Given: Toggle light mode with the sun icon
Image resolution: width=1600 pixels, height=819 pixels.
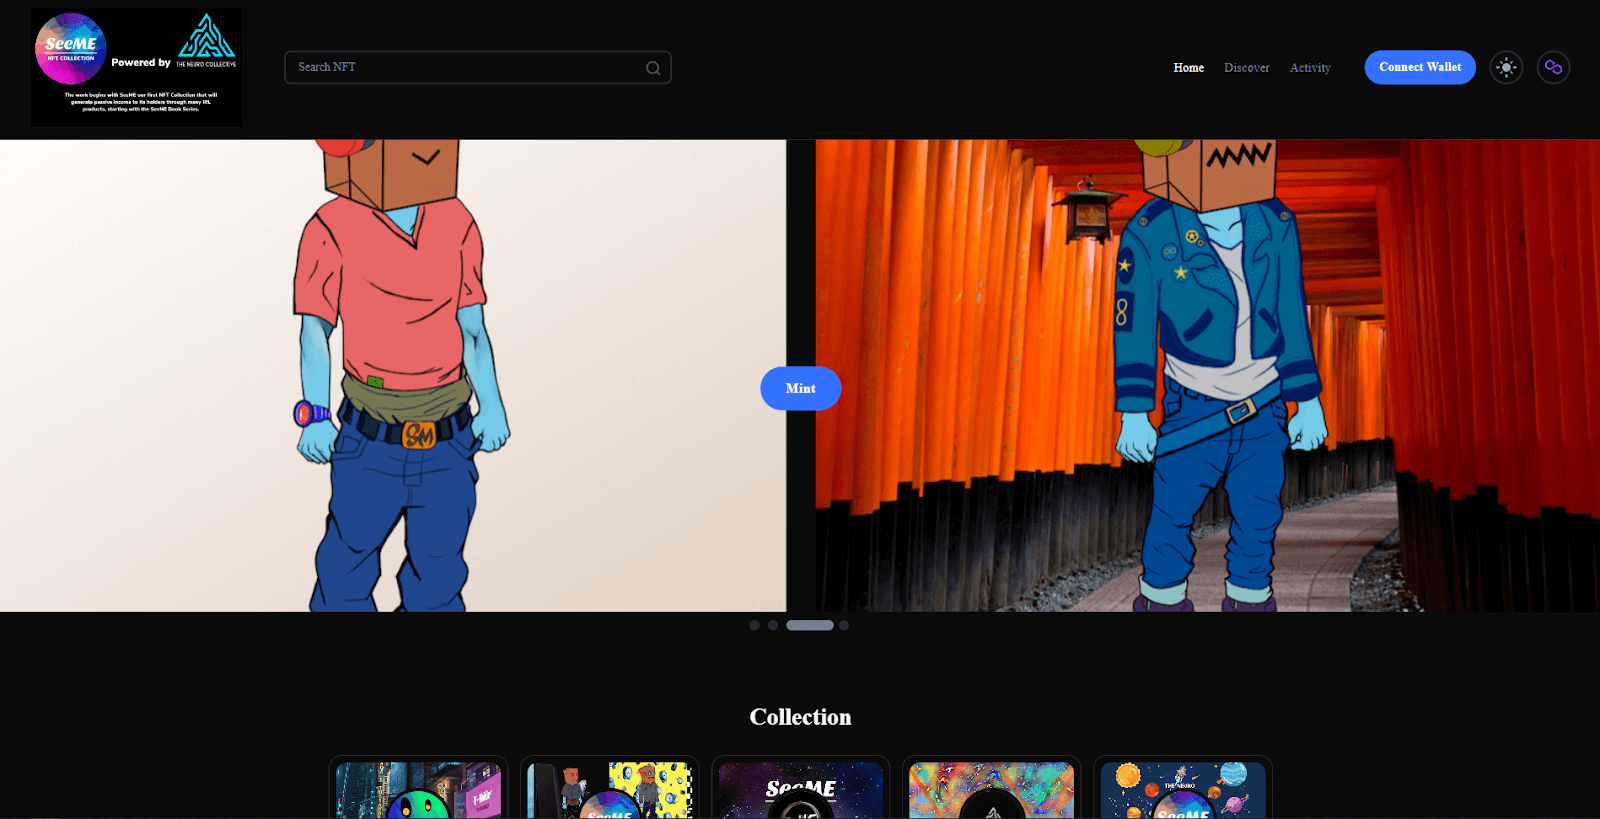Looking at the screenshot, I should (1506, 67).
